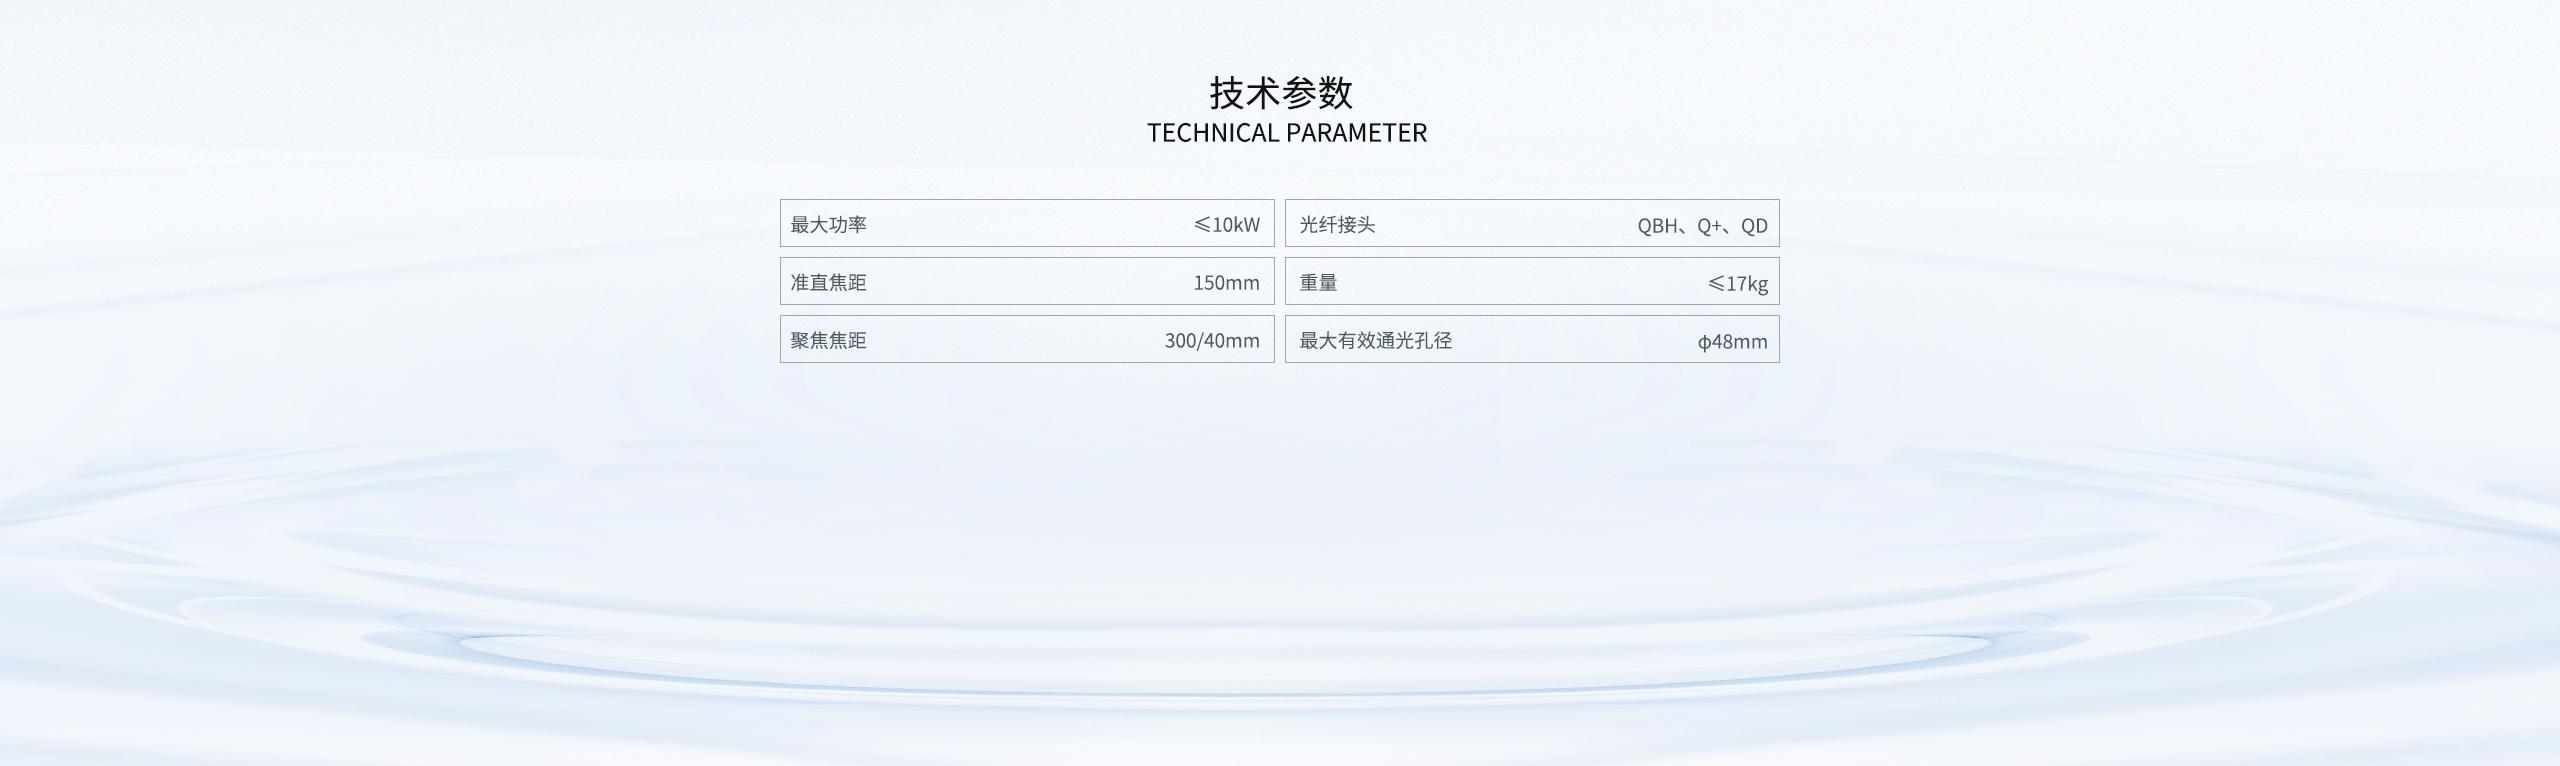The width and height of the screenshot is (2560, 766).
Task: Select the 光纤接头 label
Action: click(1337, 225)
